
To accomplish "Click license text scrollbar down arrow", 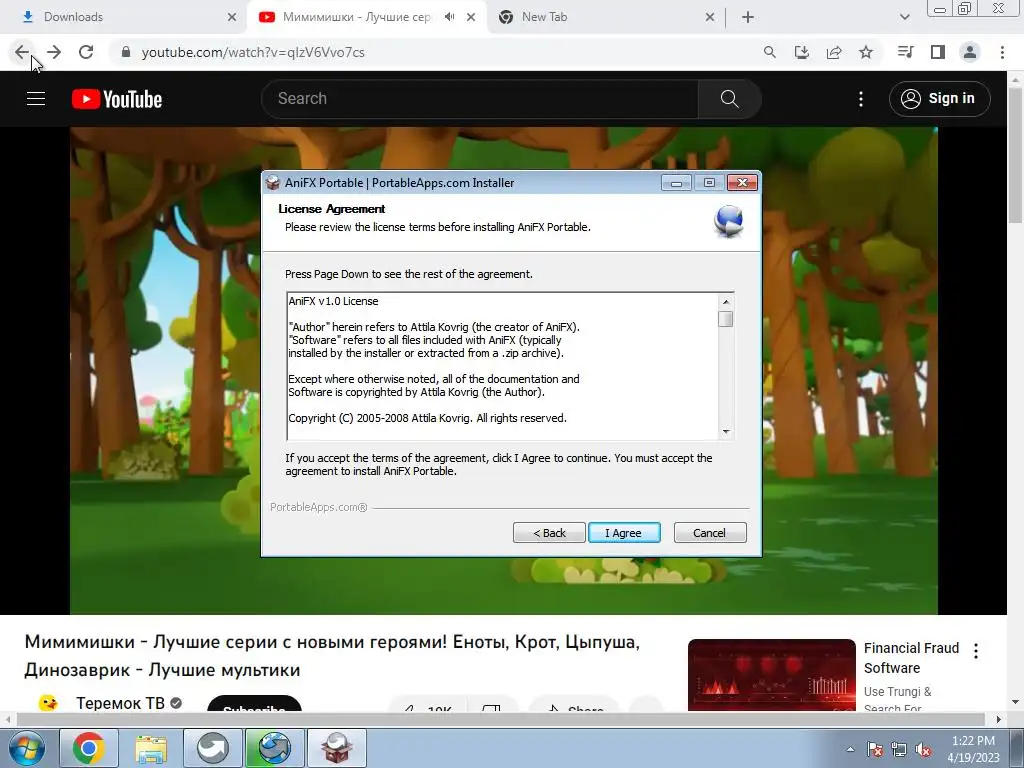I will pyautogui.click(x=726, y=432).
